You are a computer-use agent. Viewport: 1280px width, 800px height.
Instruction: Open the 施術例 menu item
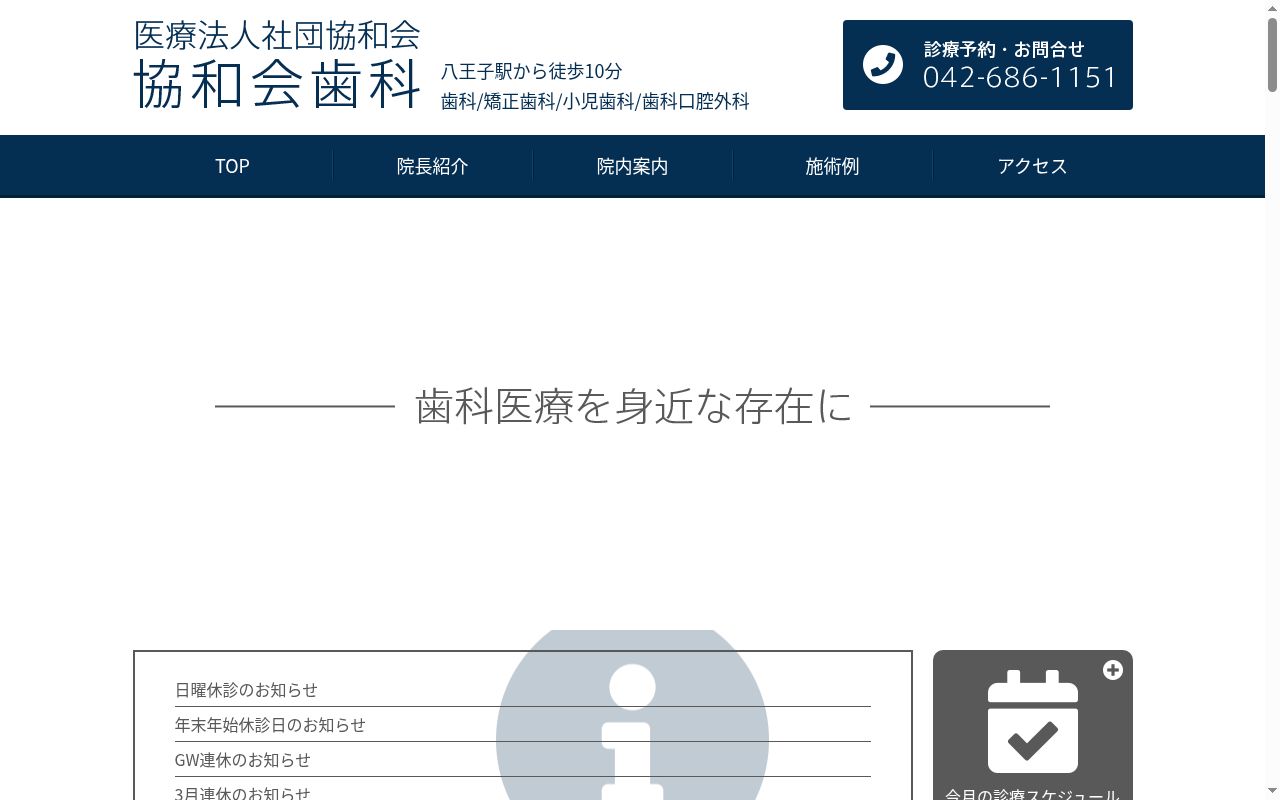pyautogui.click(x=832, y=166)
